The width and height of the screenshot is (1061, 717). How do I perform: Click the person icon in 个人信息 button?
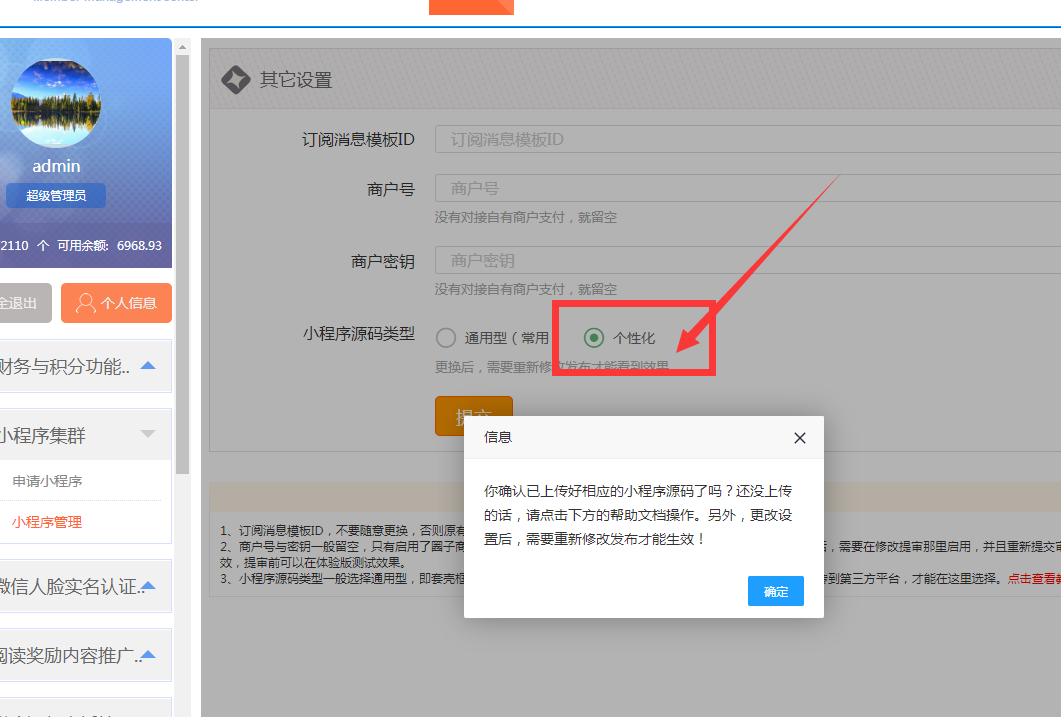(x=86, y=303)
